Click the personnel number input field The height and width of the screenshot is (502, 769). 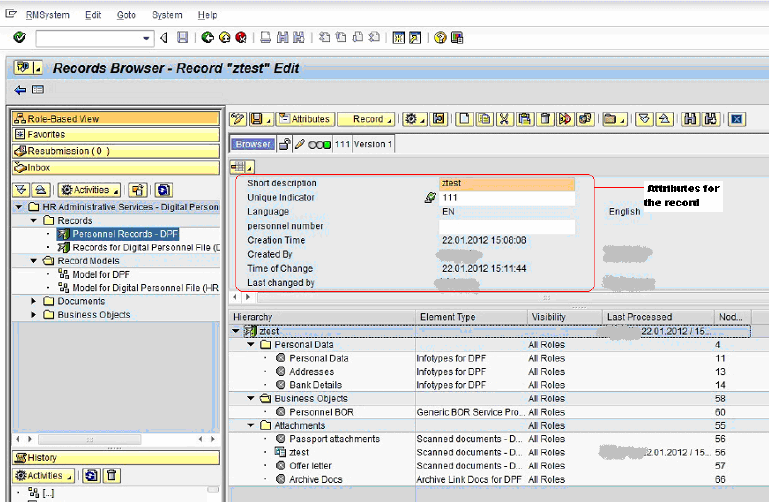(x=507, y=226)
